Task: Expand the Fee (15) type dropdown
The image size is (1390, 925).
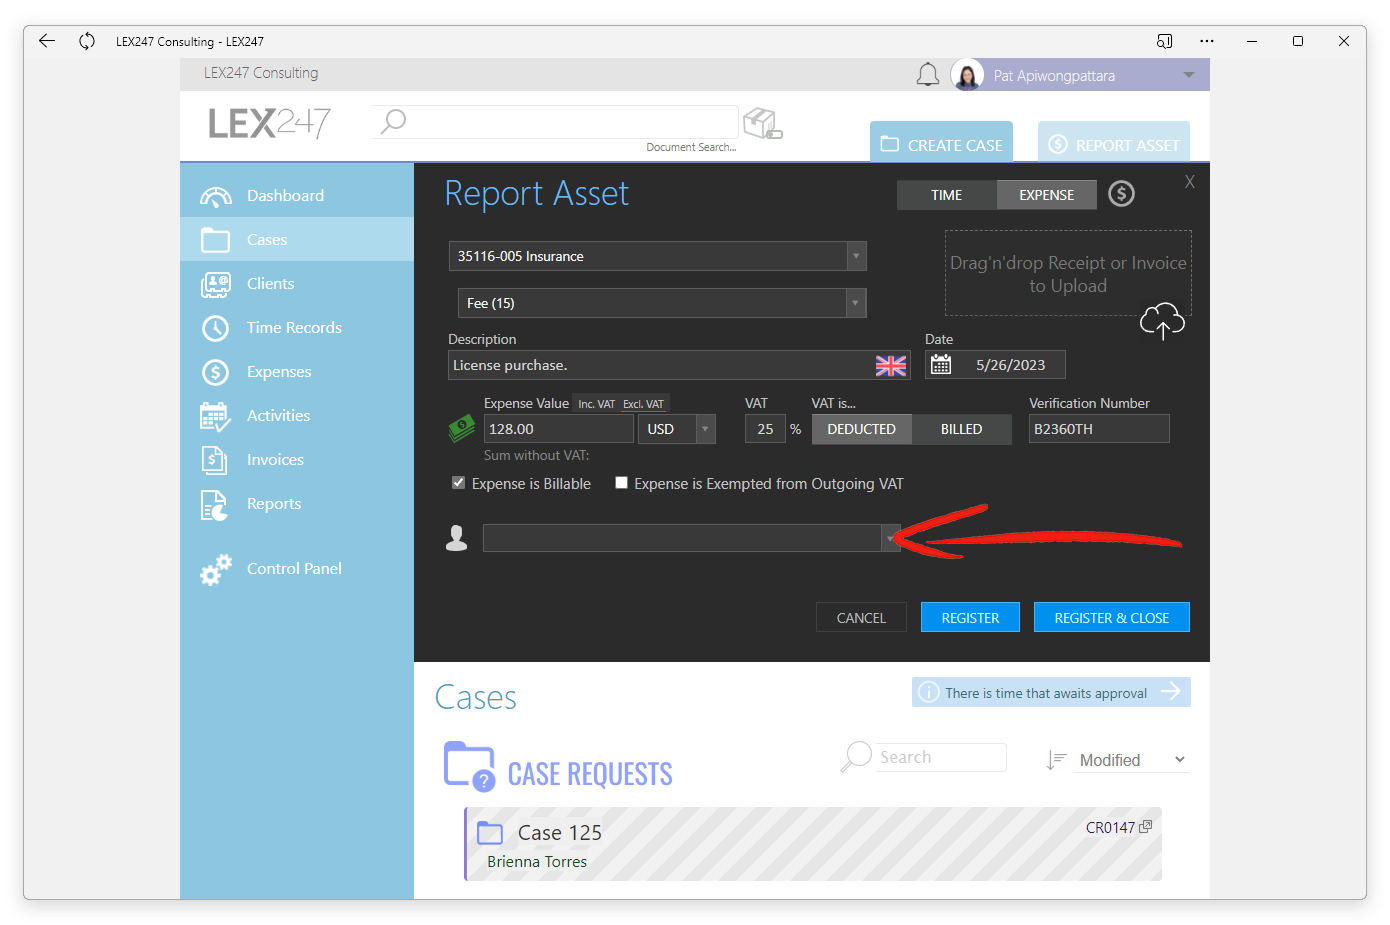Action: (856, 303)
